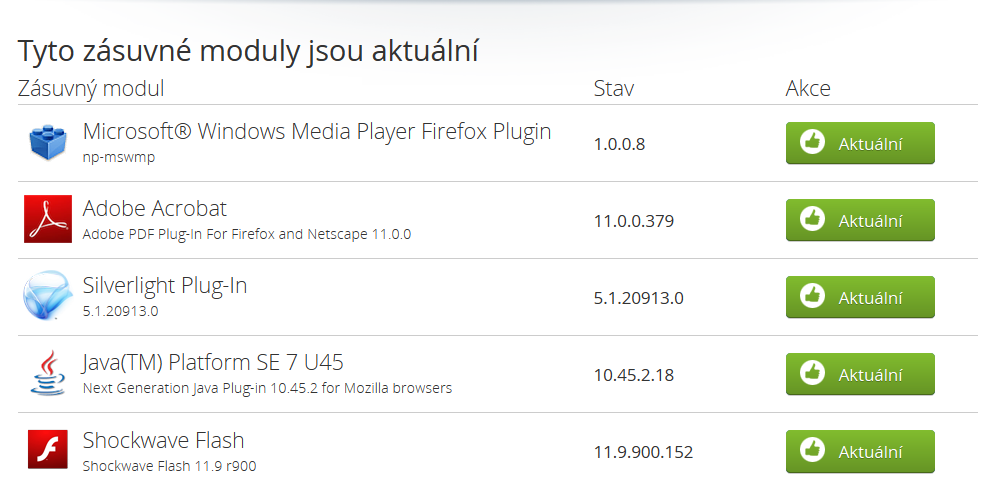Click the Java version number 10.45.2.18

(x=633, y=375)
